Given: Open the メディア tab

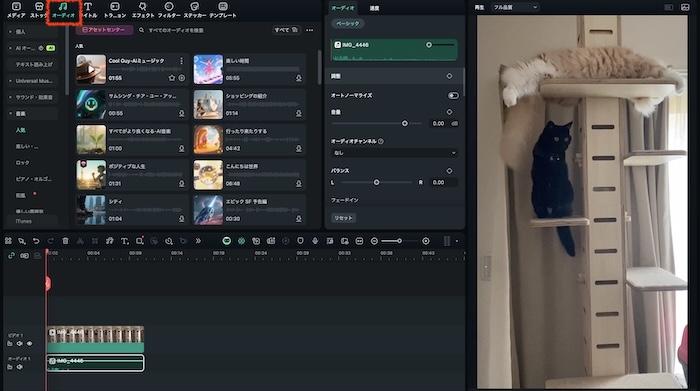Looking at the screenshot, I should click(16, 10).
